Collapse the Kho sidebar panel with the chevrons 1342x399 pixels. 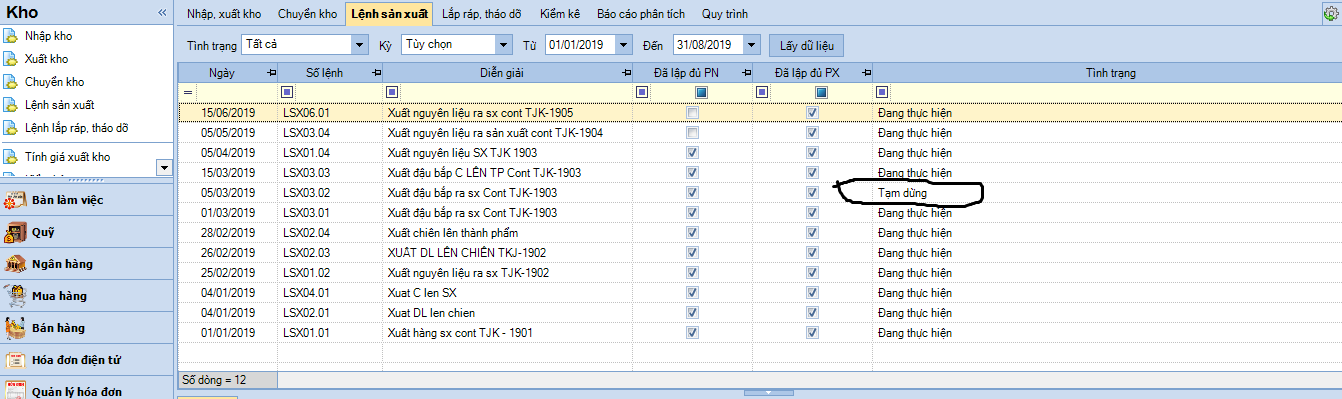(162, 12)
